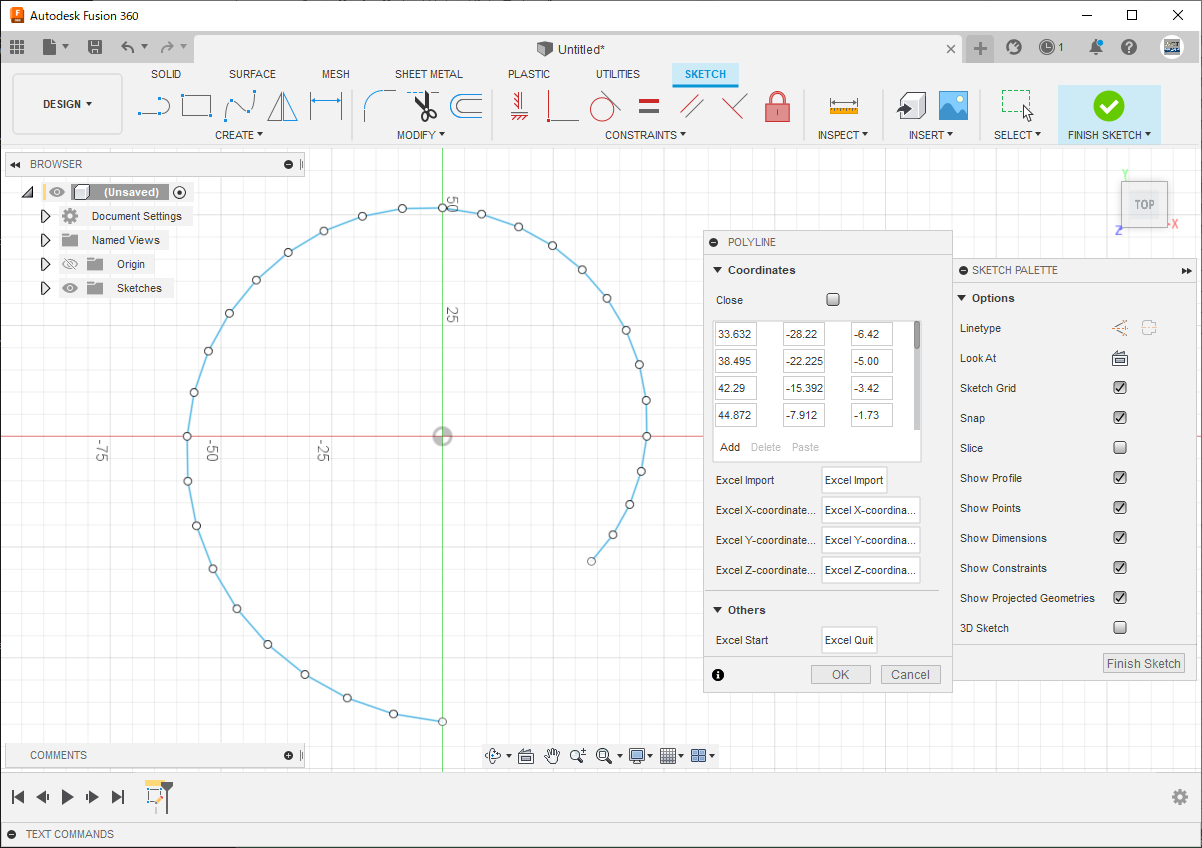Collapse the Coordinates section

717,270
